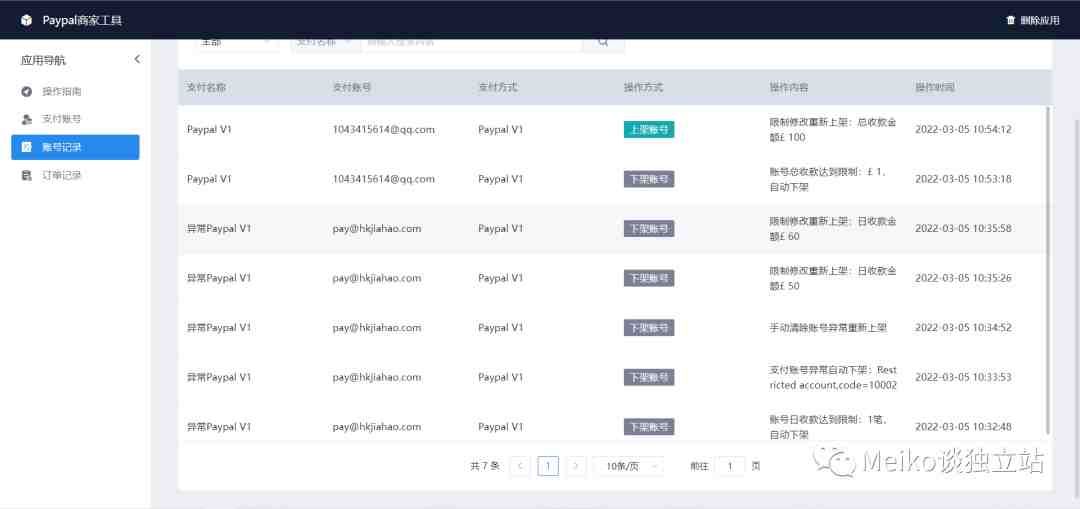Click the 总收款金额£ 100 operation text
Screen dimensions: 1080x509
833,130
